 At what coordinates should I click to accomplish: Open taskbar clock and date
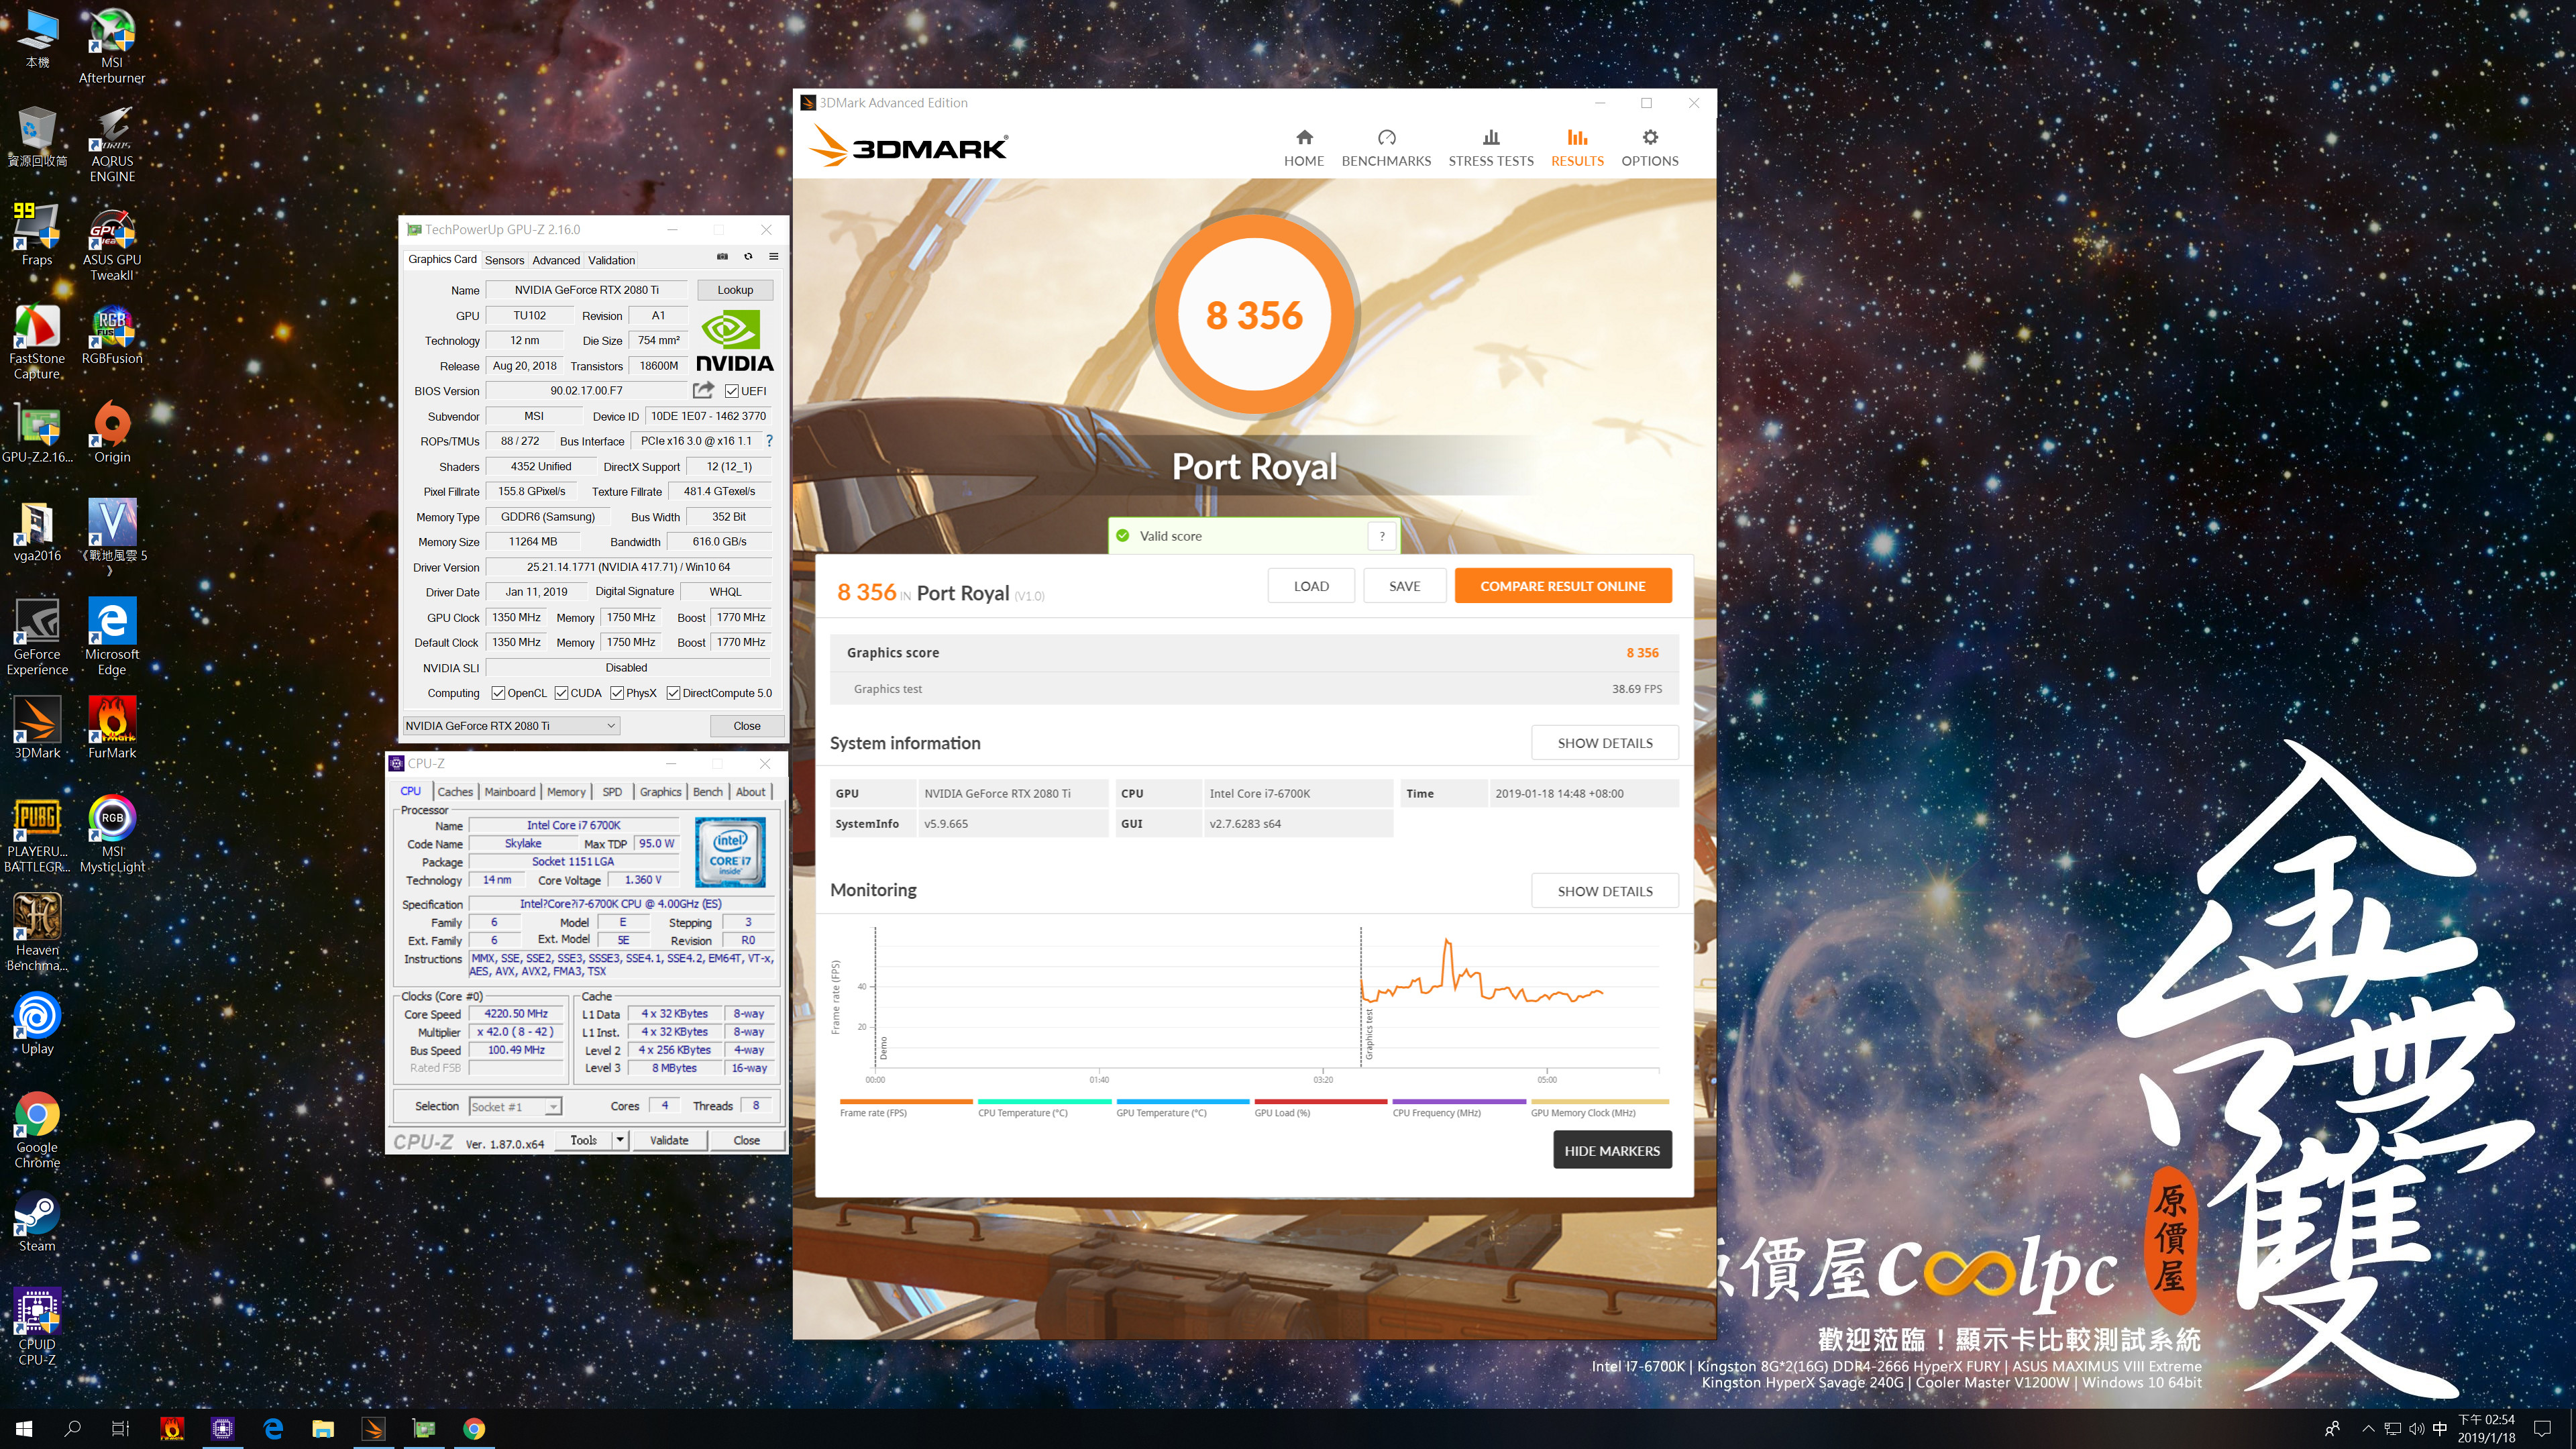coord(2486,1428)
